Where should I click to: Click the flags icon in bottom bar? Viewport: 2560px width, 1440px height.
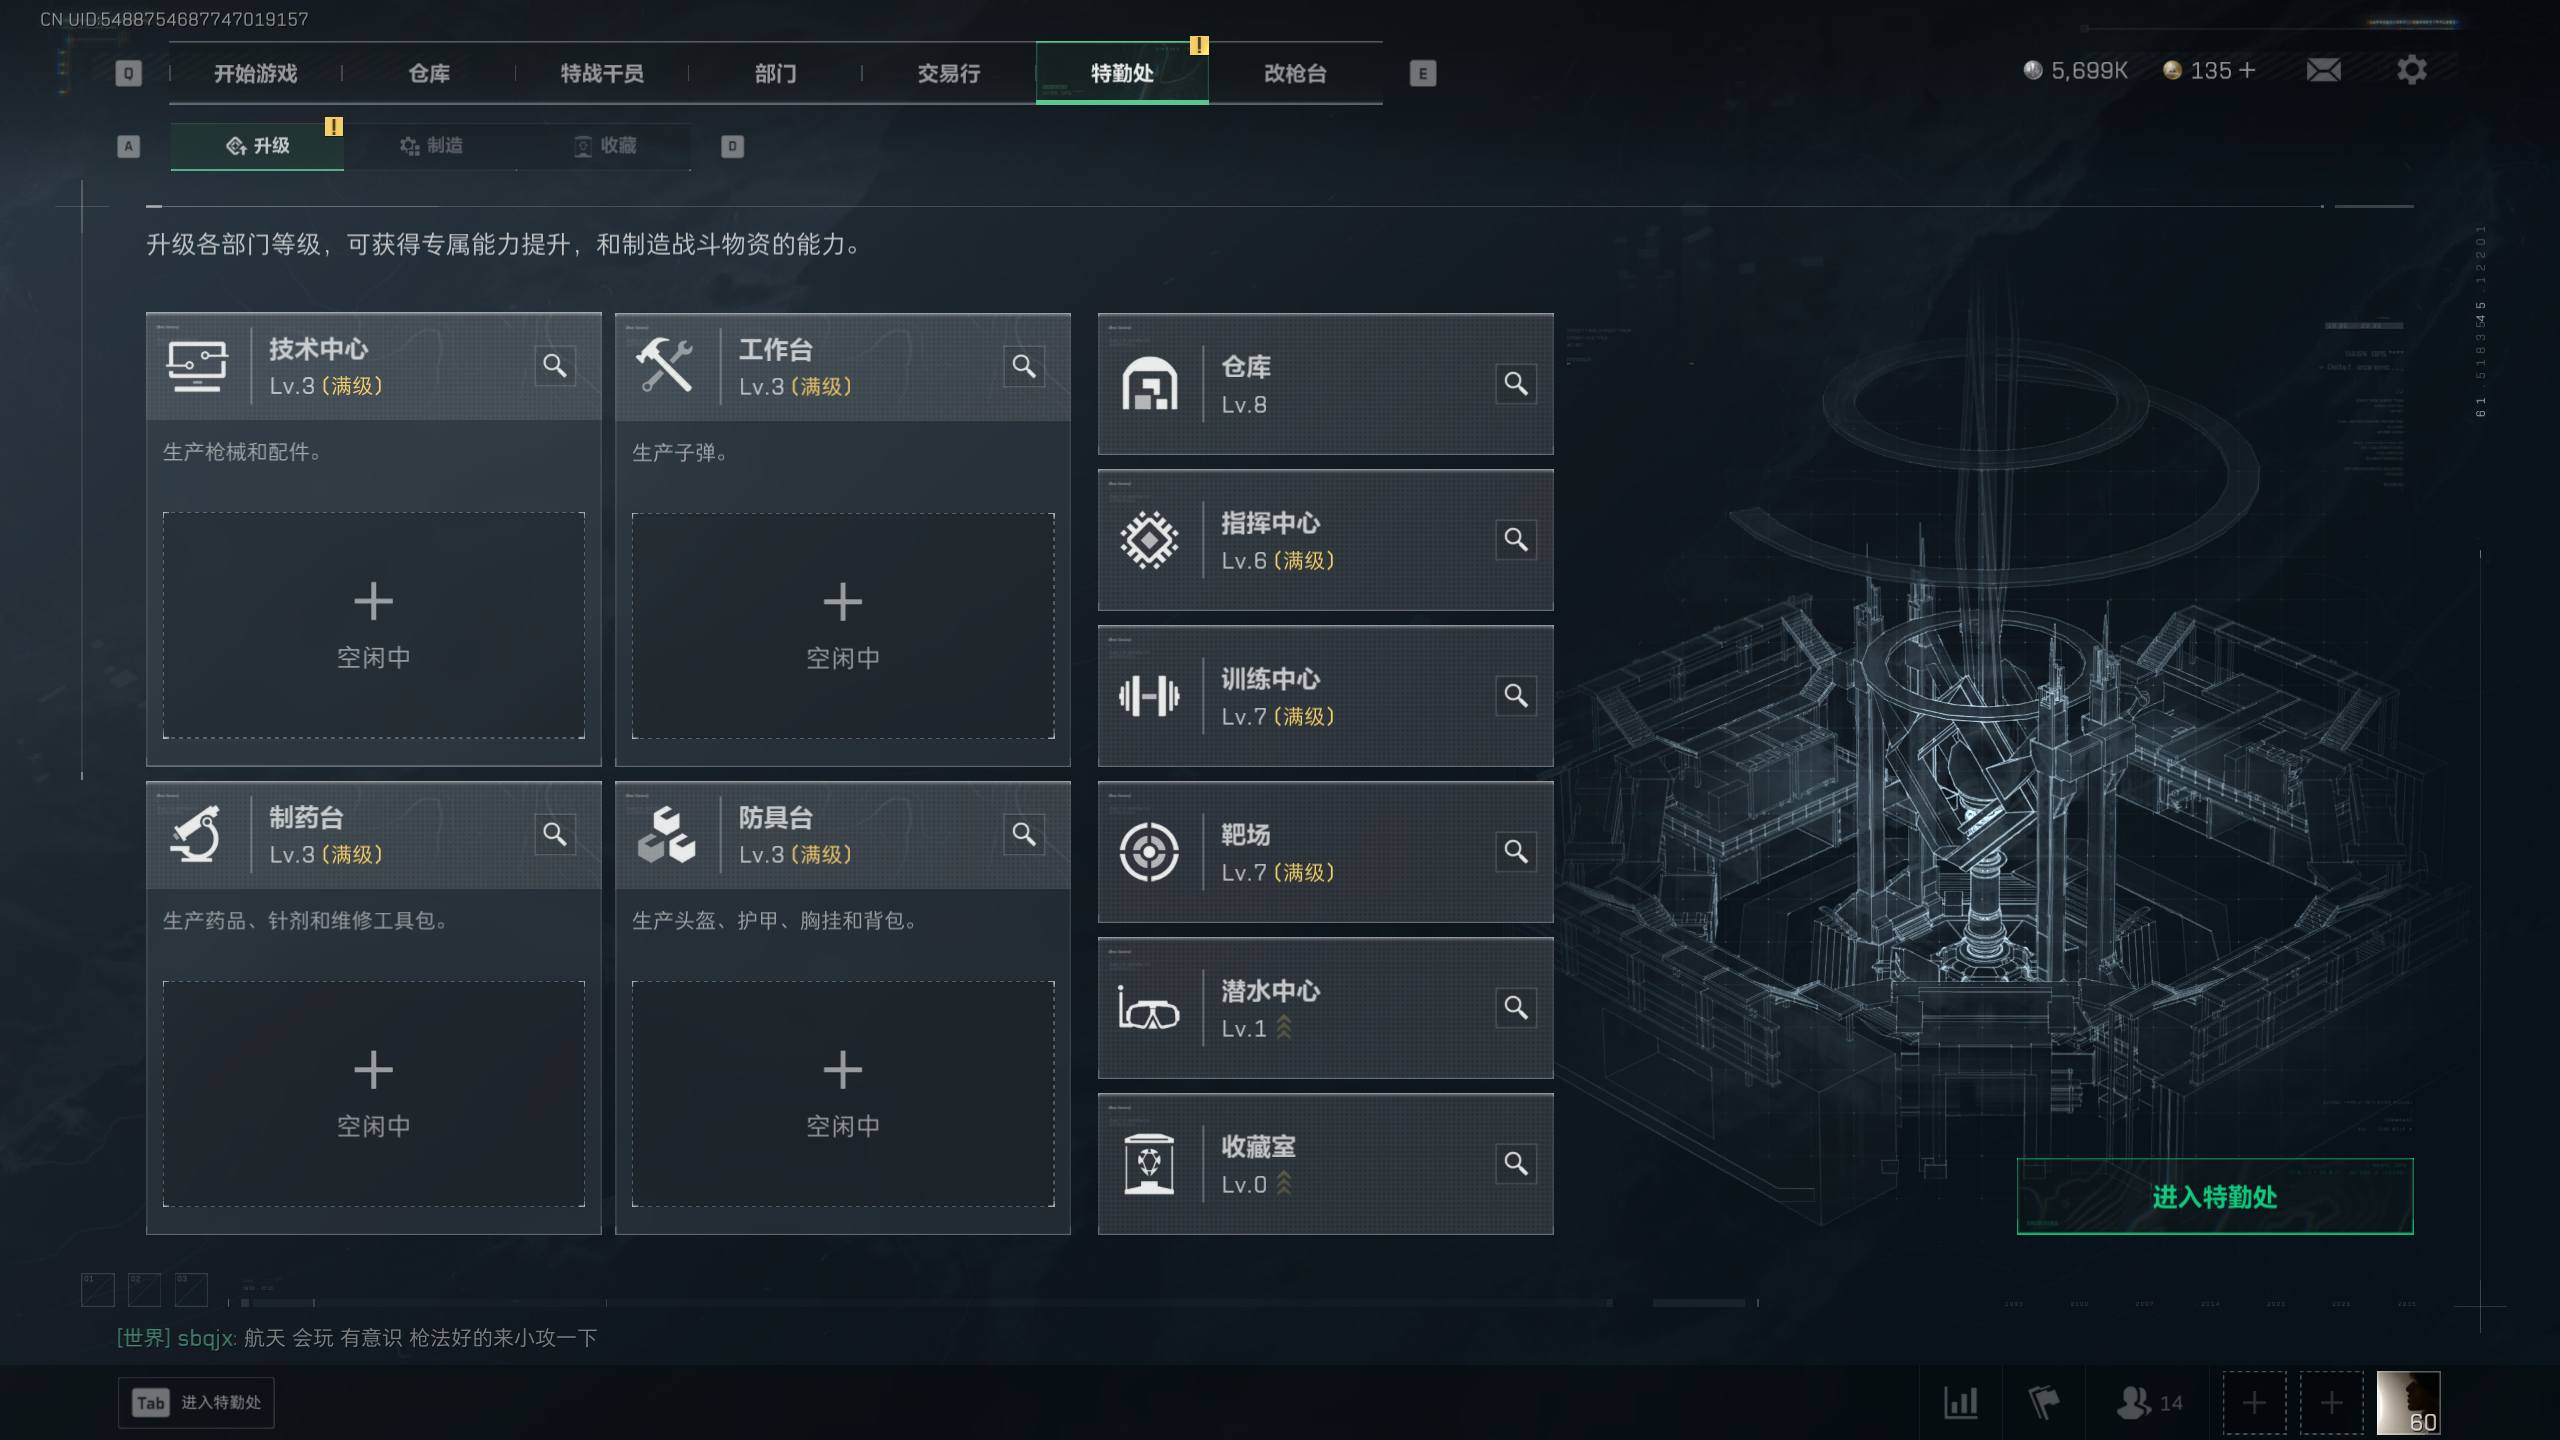[2044, 1403]
